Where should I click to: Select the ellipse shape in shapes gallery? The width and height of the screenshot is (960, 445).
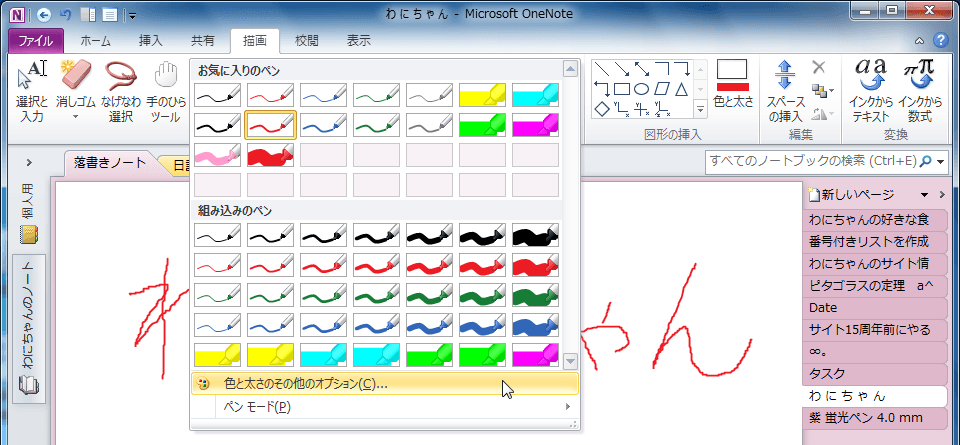pyautogui.click(x=642, y=89)
